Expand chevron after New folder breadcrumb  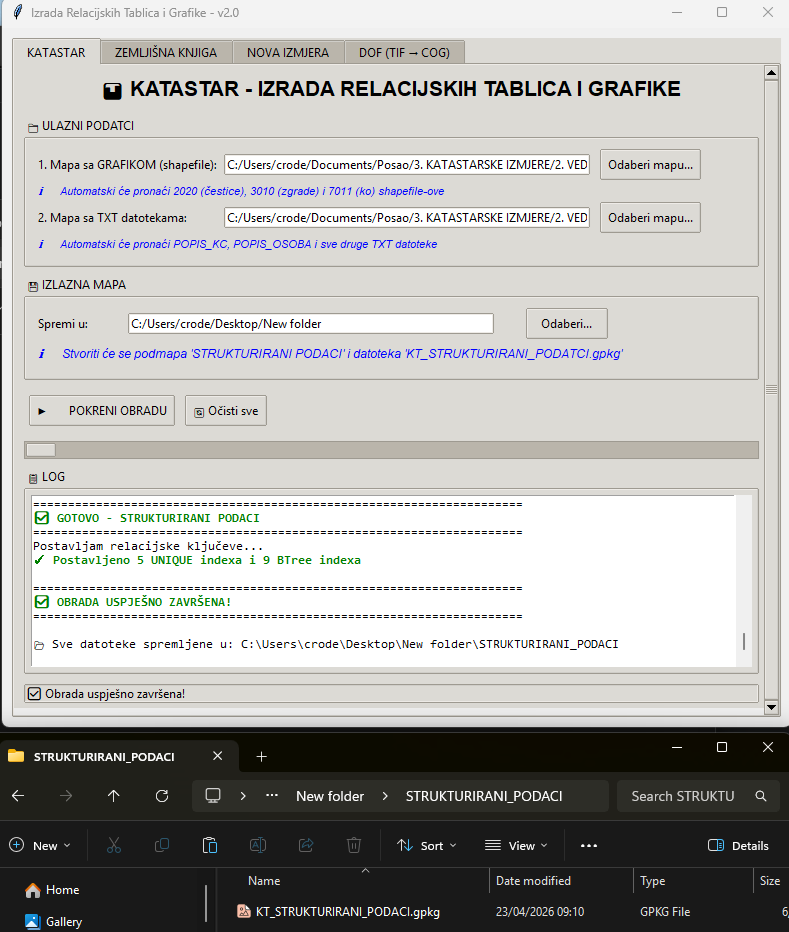[x=385, y=796]
